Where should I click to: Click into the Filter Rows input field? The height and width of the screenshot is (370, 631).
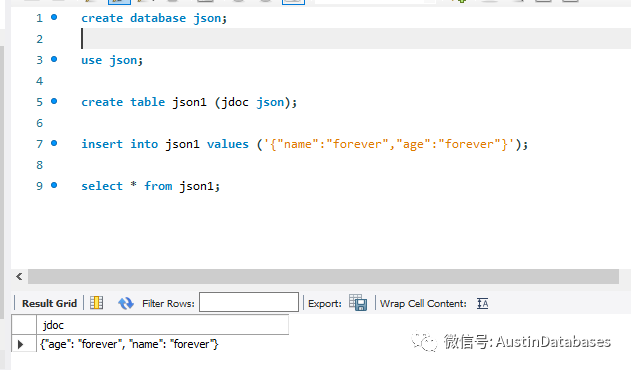(249, 302)
